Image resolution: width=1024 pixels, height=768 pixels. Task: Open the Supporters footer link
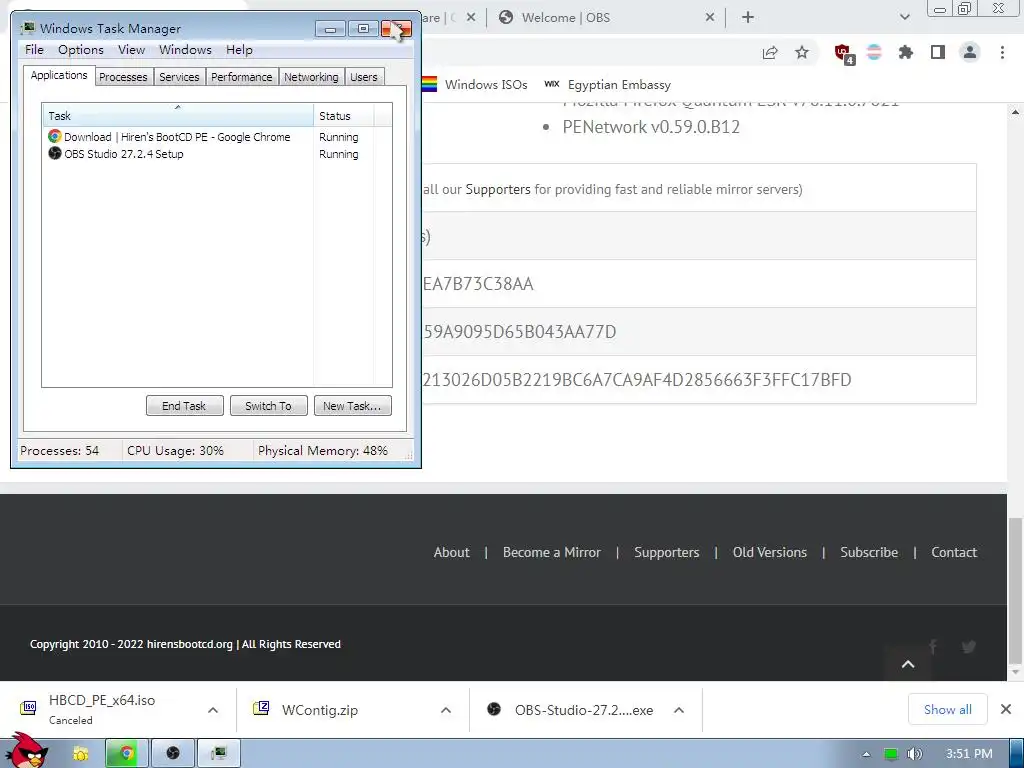pos(667,552)
